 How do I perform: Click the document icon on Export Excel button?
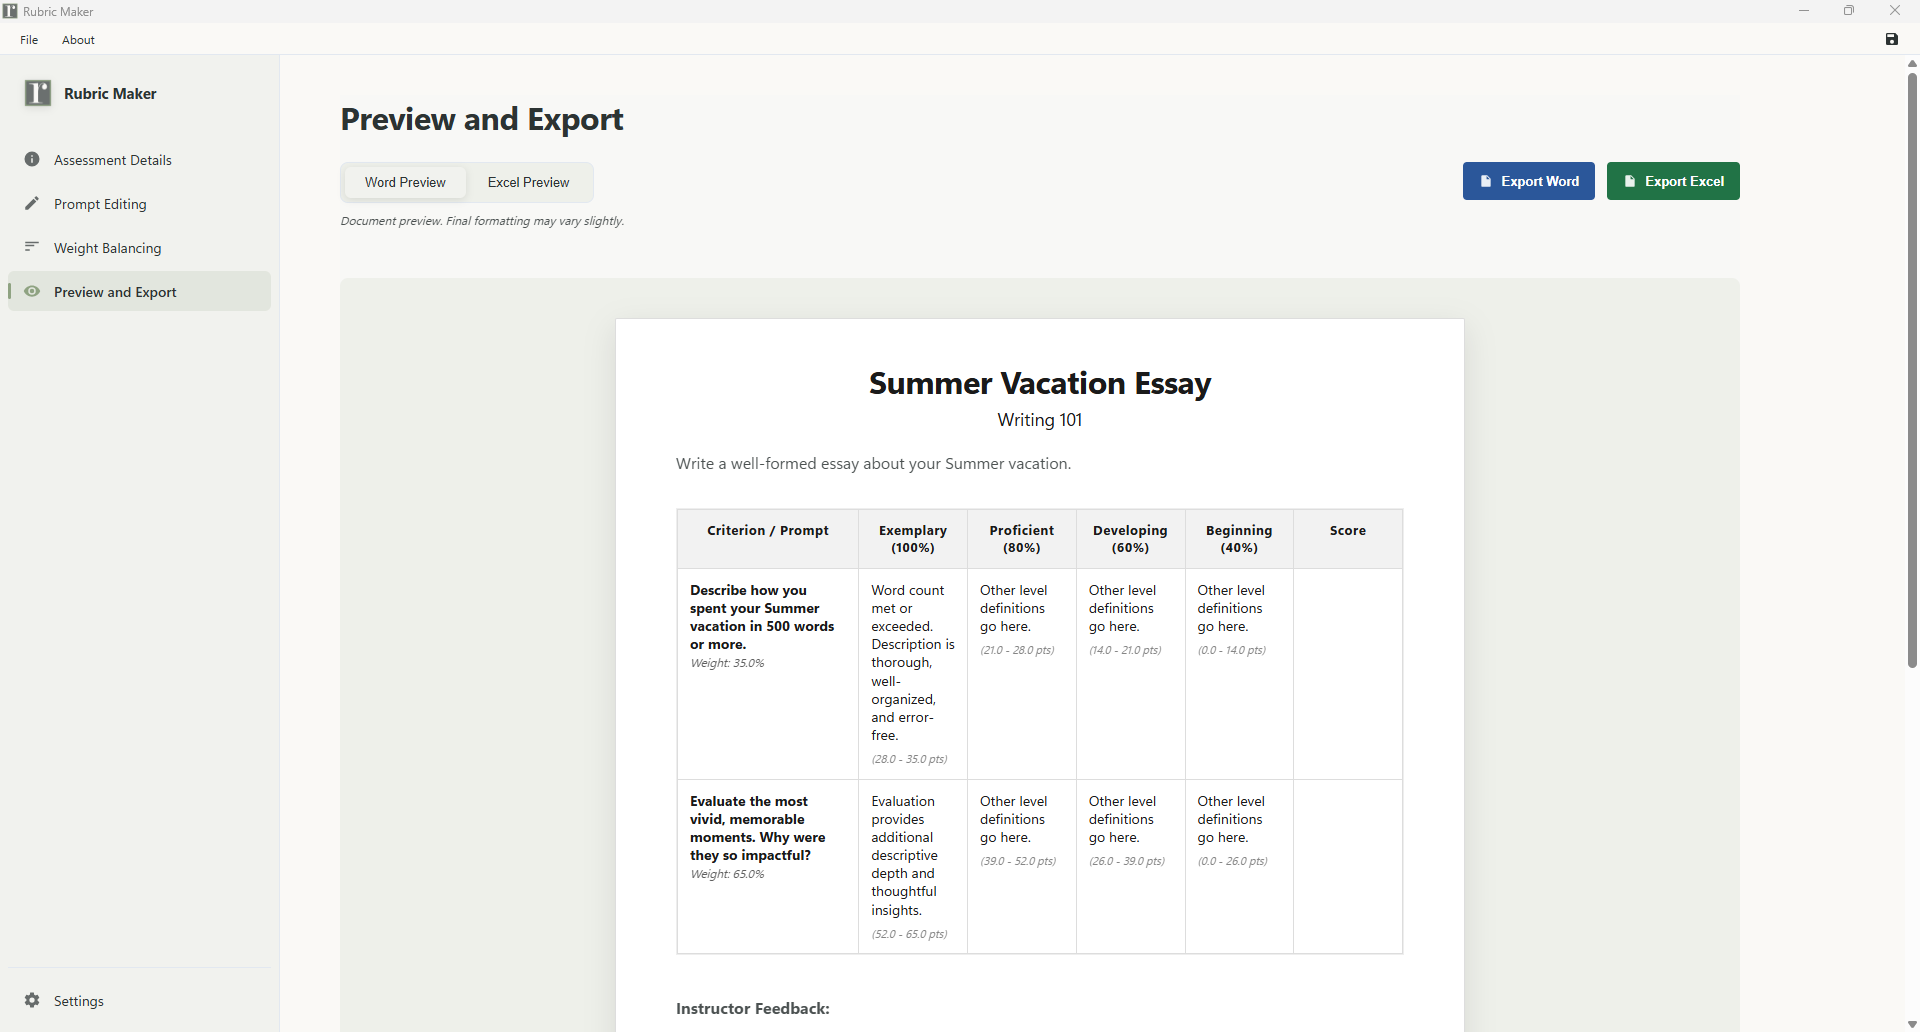pyautogui.click(x=1630, y=181)
